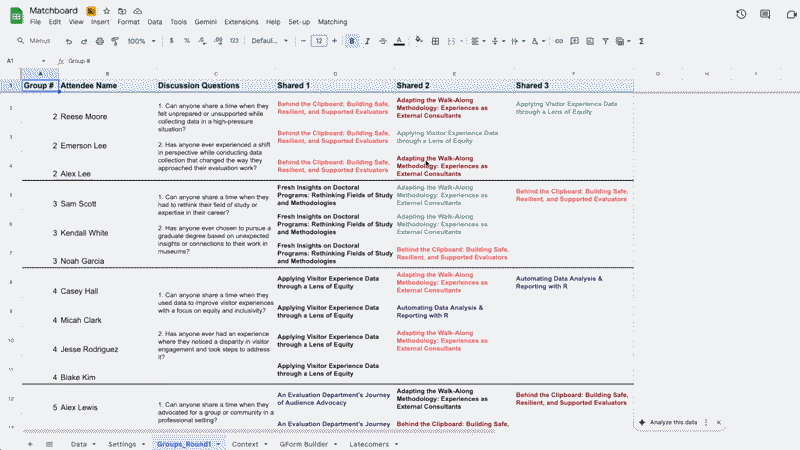Open the Google Sheets home logo

pos(16,15)
